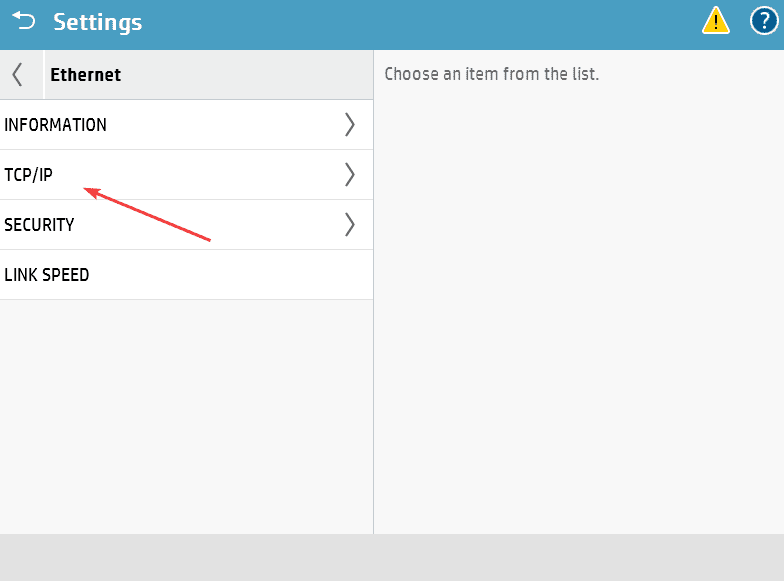Screen dimensions: 784x581
Task: Open the INFORMATION menu item
Action: (x=56, y=125)
